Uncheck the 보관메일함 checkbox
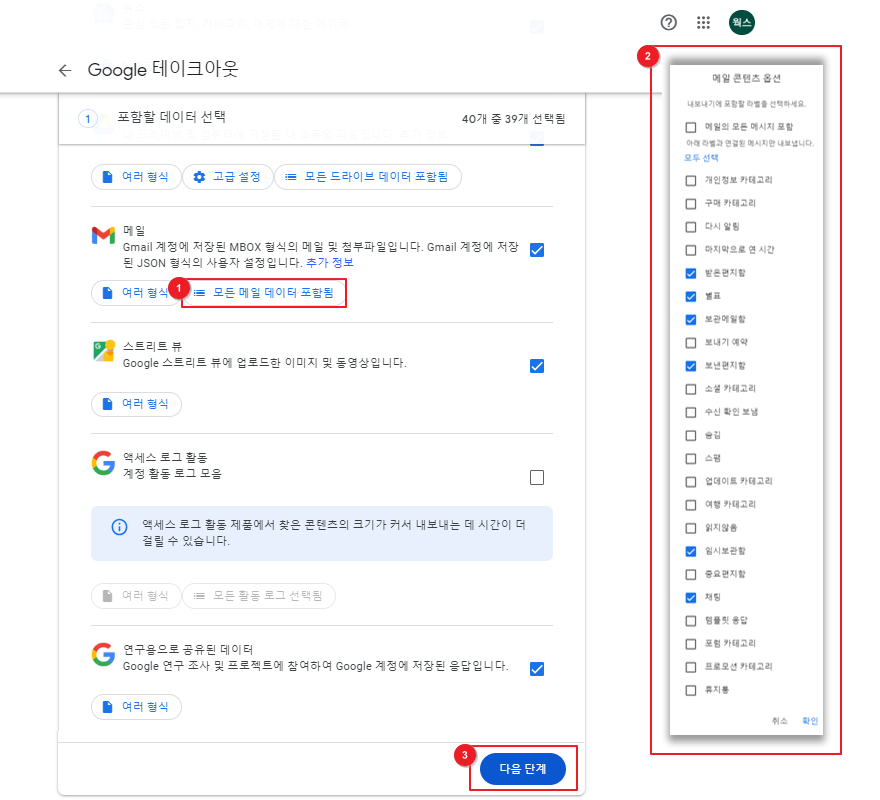Viewport: 880px width, 800px height. click(691, 320)
